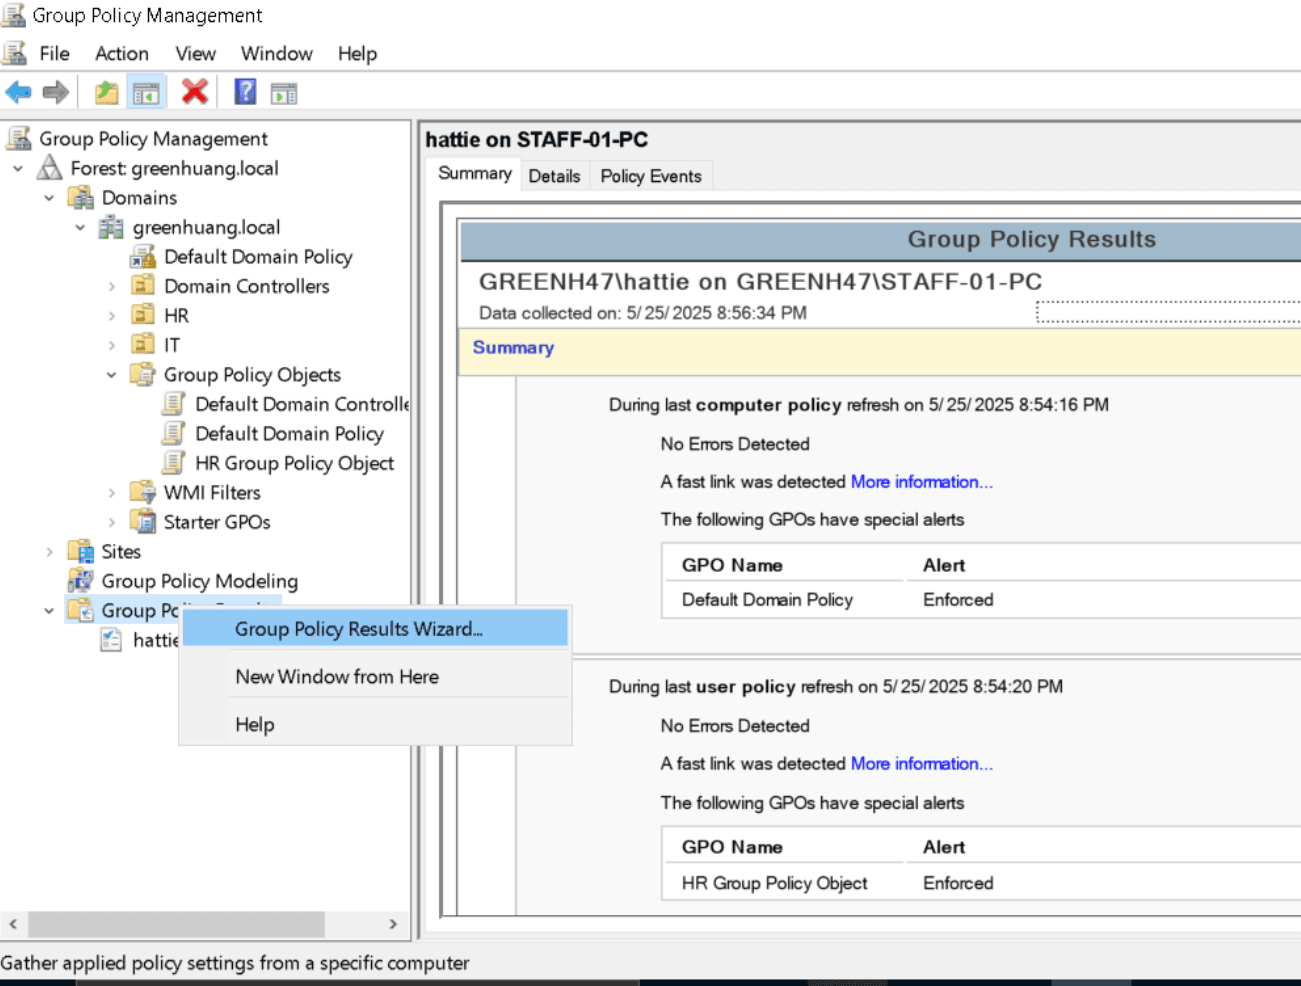Select Default Domain Policy under Group Policy Objects
The width and height of the screenshot is (1301, 986).
[289, 434]
